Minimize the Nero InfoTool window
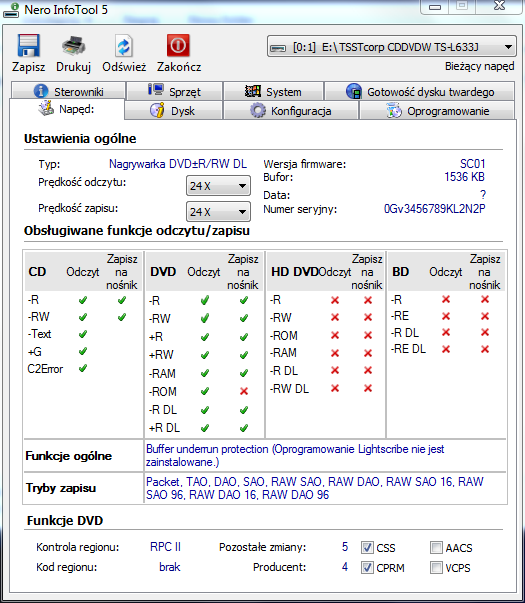The height and width of the screenshot is (603, 525). 435,7
